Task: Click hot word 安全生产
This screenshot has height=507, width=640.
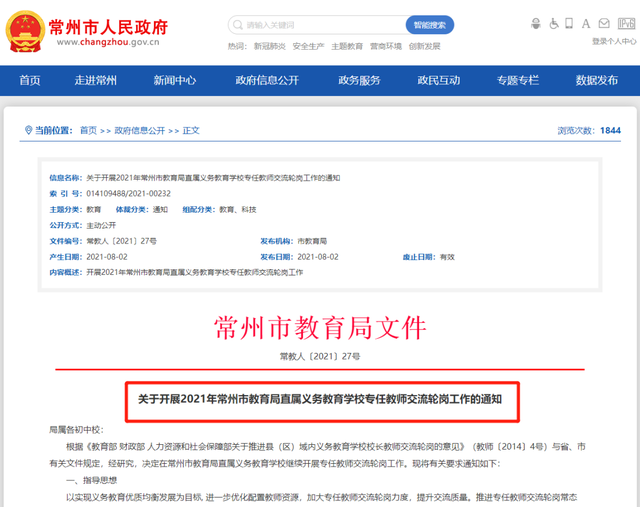Action: click(309, 46)
